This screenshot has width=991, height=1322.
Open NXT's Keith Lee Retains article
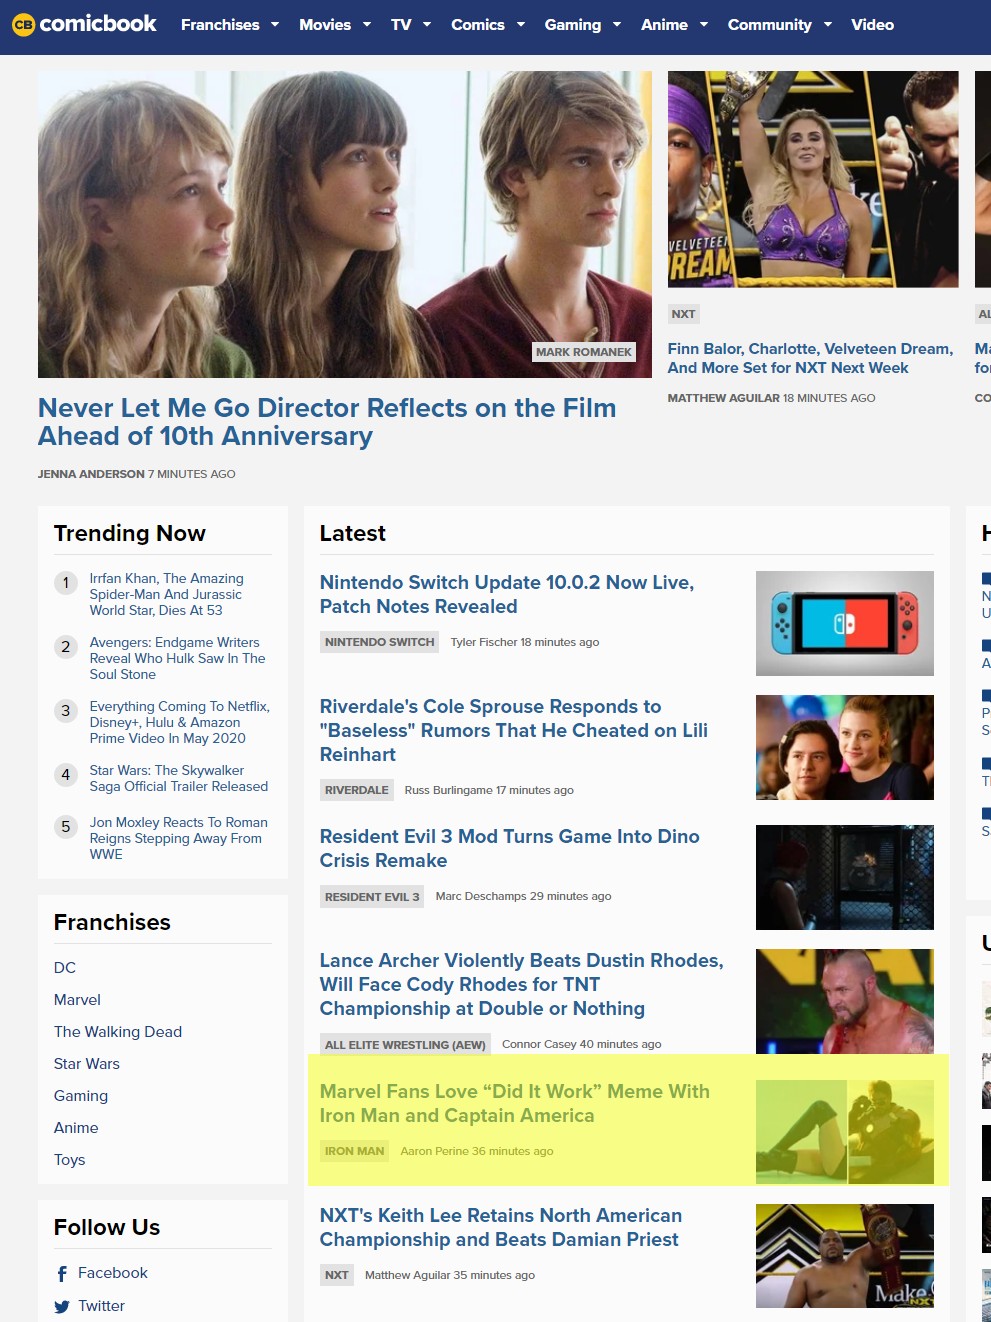tap(501, 1227)
